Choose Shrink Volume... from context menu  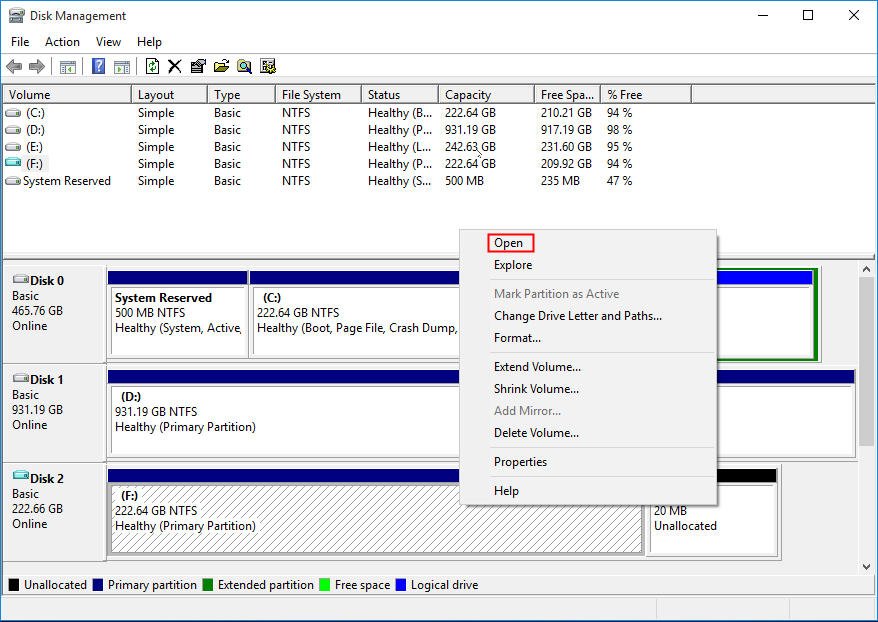point(536,389)
